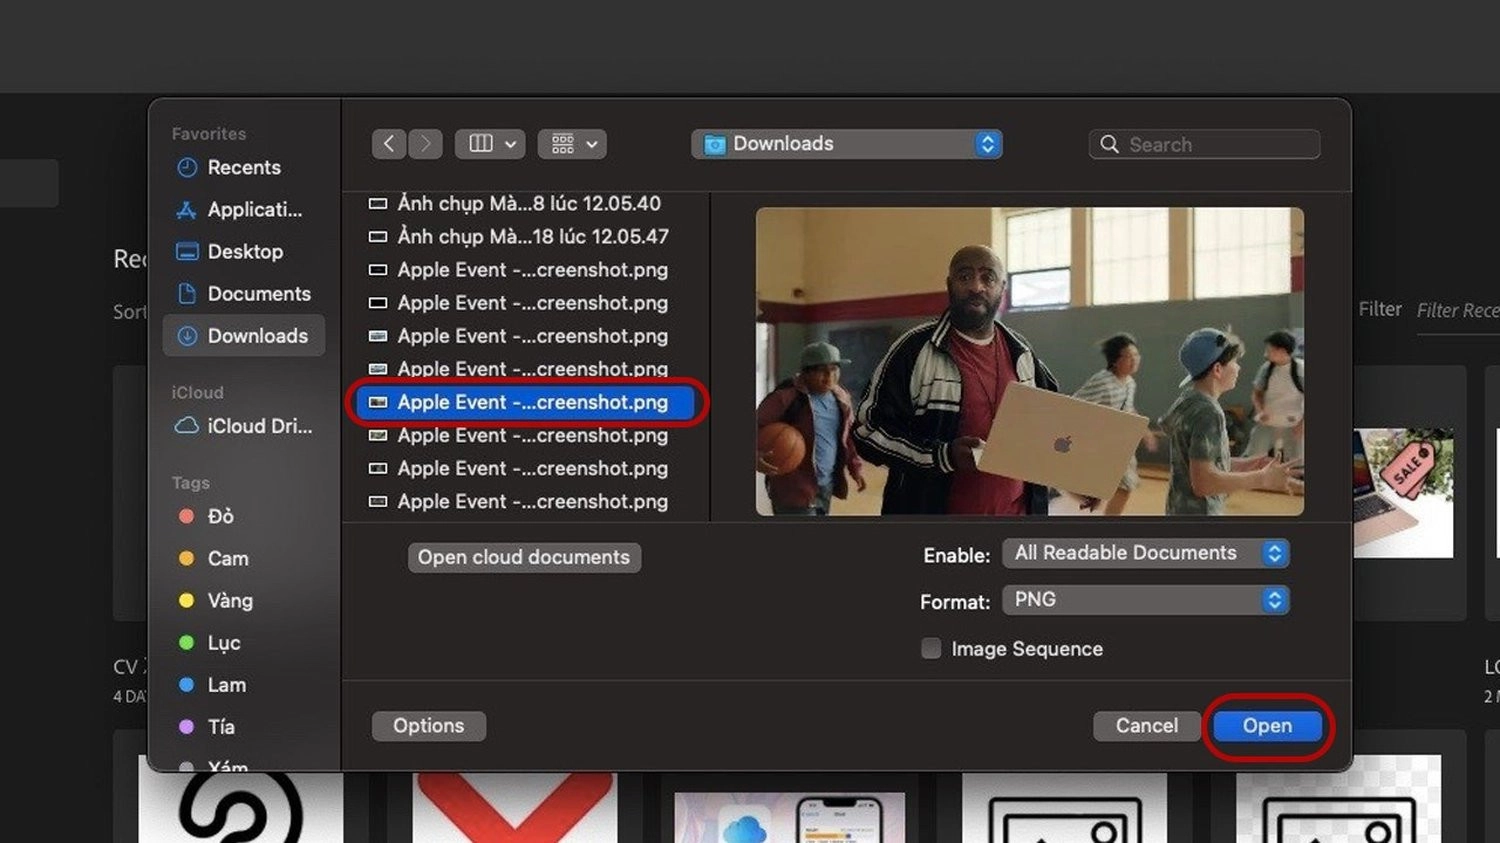Click the Options button
The width and height of the screenshot is (1500, 843).
428,726
